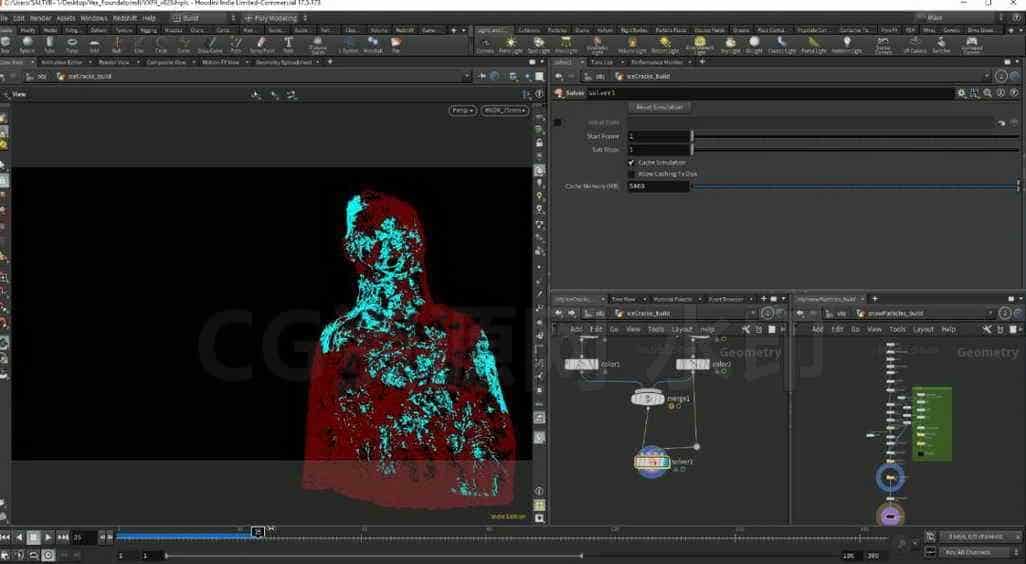Select the File shelf tool
Image resolution: width=1026 pixels, height=564 pixels.
click(396, 44)
